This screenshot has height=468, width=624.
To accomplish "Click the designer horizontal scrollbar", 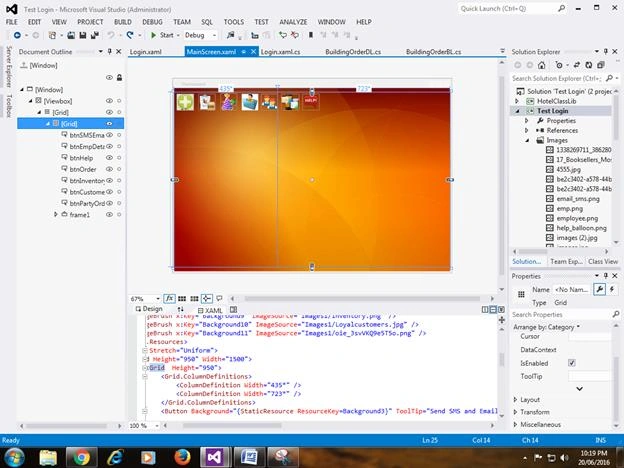I will tap(362, 298).
